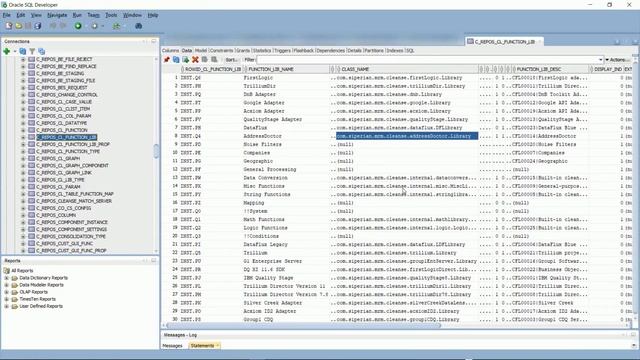Expand the C_REPOS_CL_GRAPH table node
This screenshot has height=360, width=640.
[23, 159]
